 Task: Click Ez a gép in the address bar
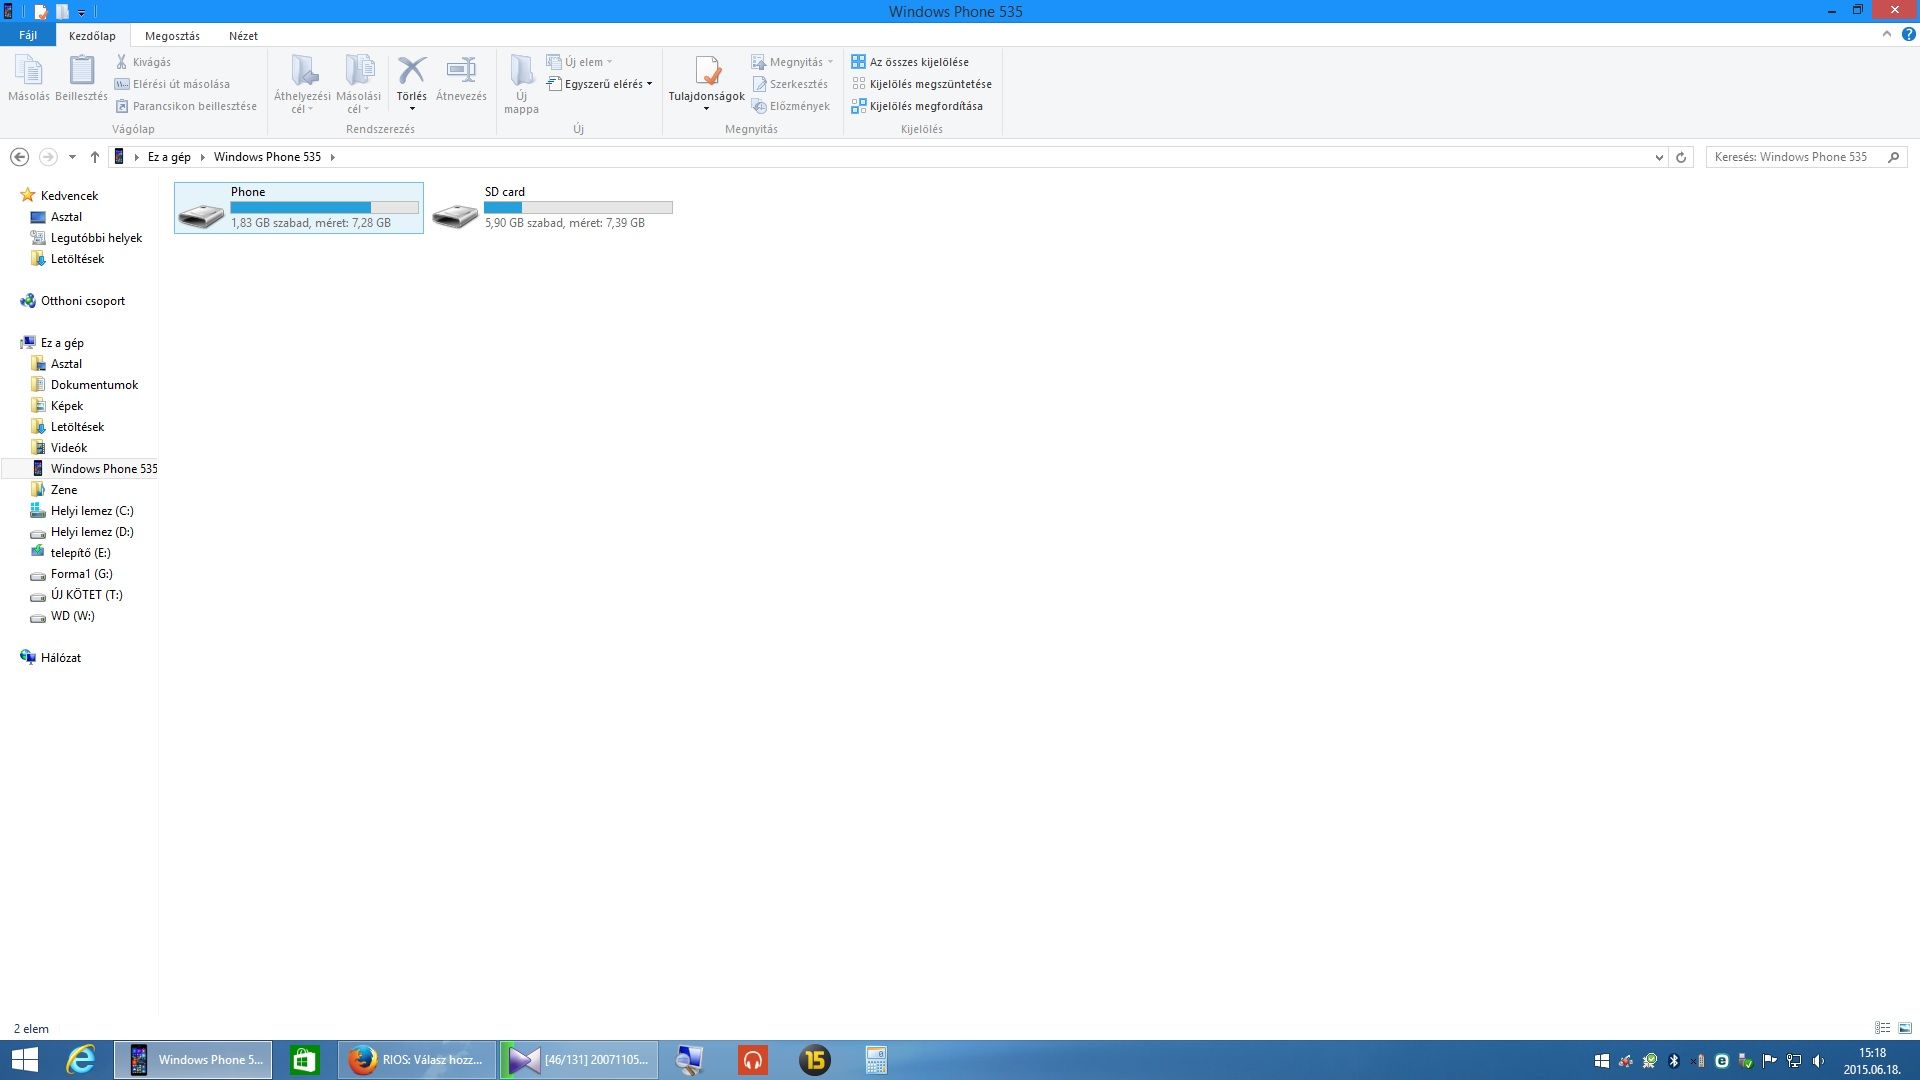pos(169,157)
